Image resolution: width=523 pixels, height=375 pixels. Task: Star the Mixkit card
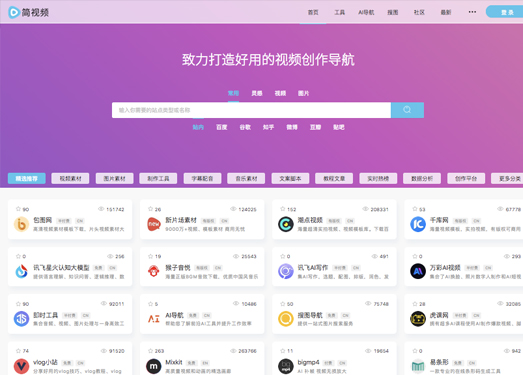click(x=150, y=351)
